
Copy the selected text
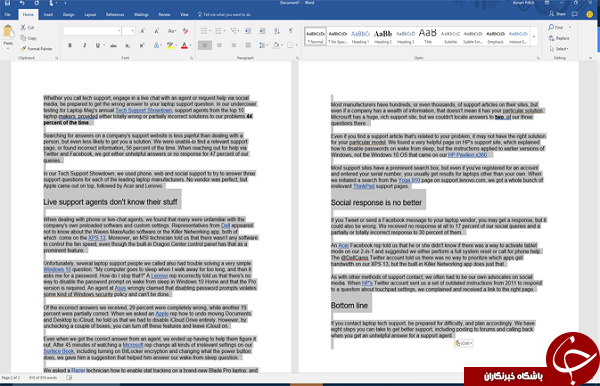pos(29,38)
